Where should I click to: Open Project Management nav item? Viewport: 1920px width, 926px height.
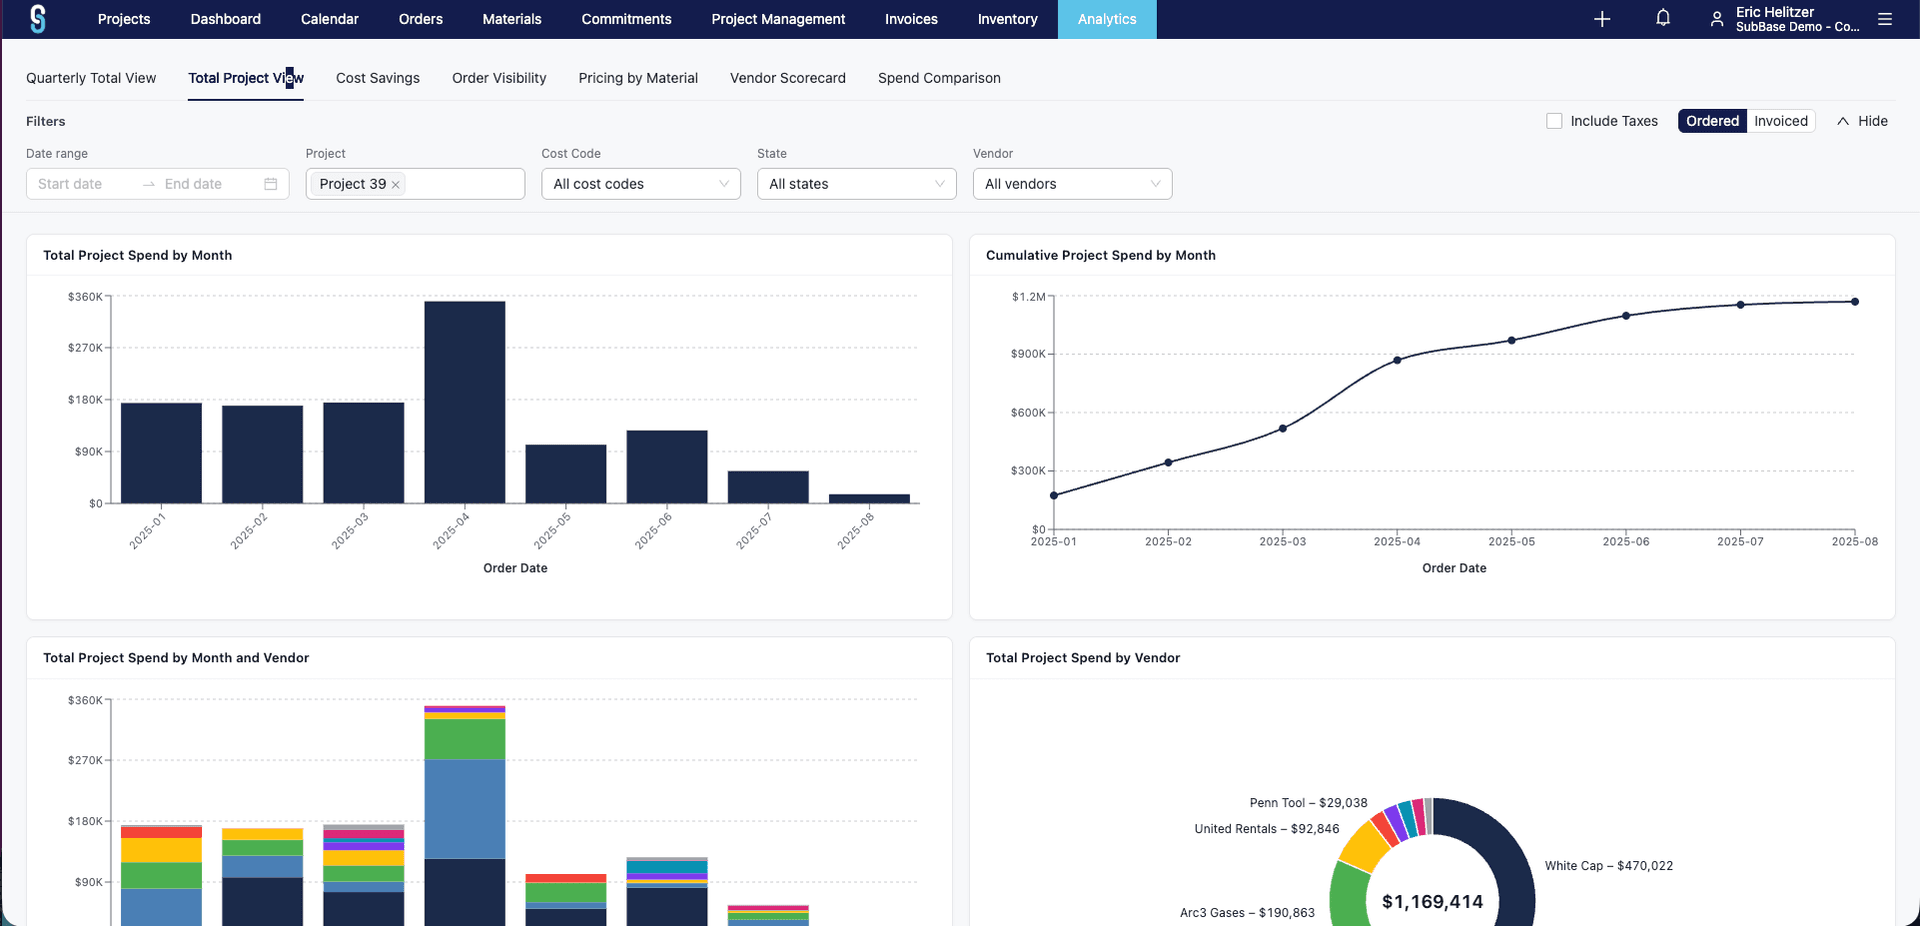click(x=778, y=19)
